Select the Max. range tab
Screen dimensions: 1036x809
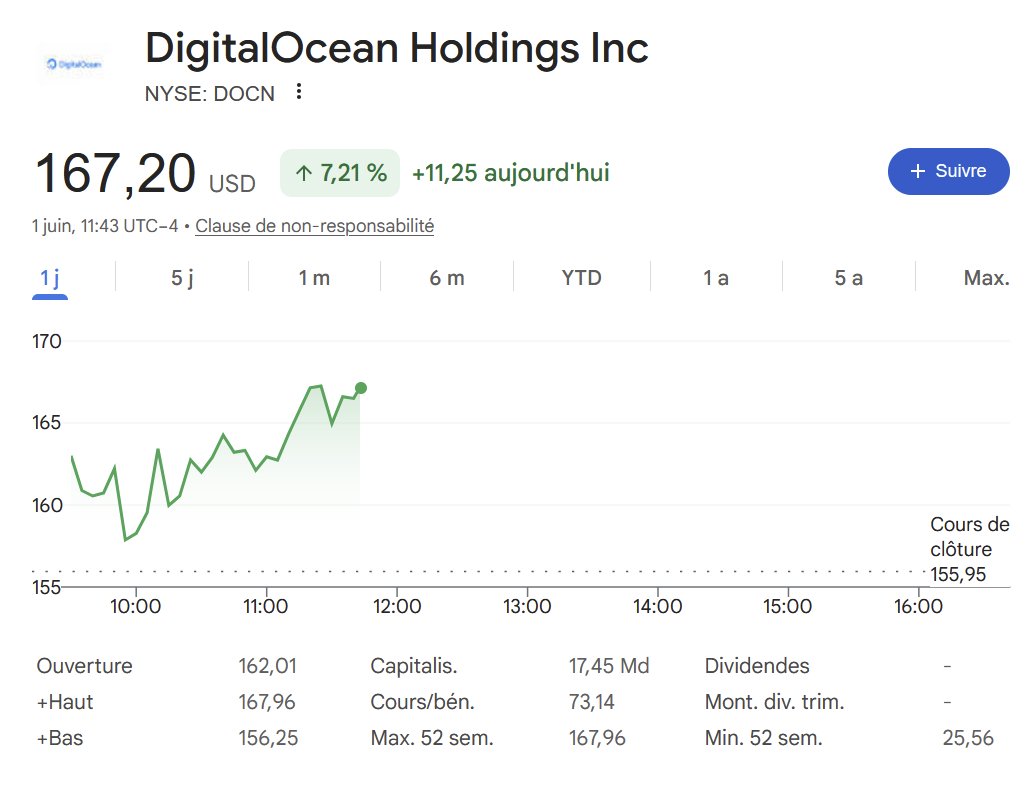tap(986, 278)
